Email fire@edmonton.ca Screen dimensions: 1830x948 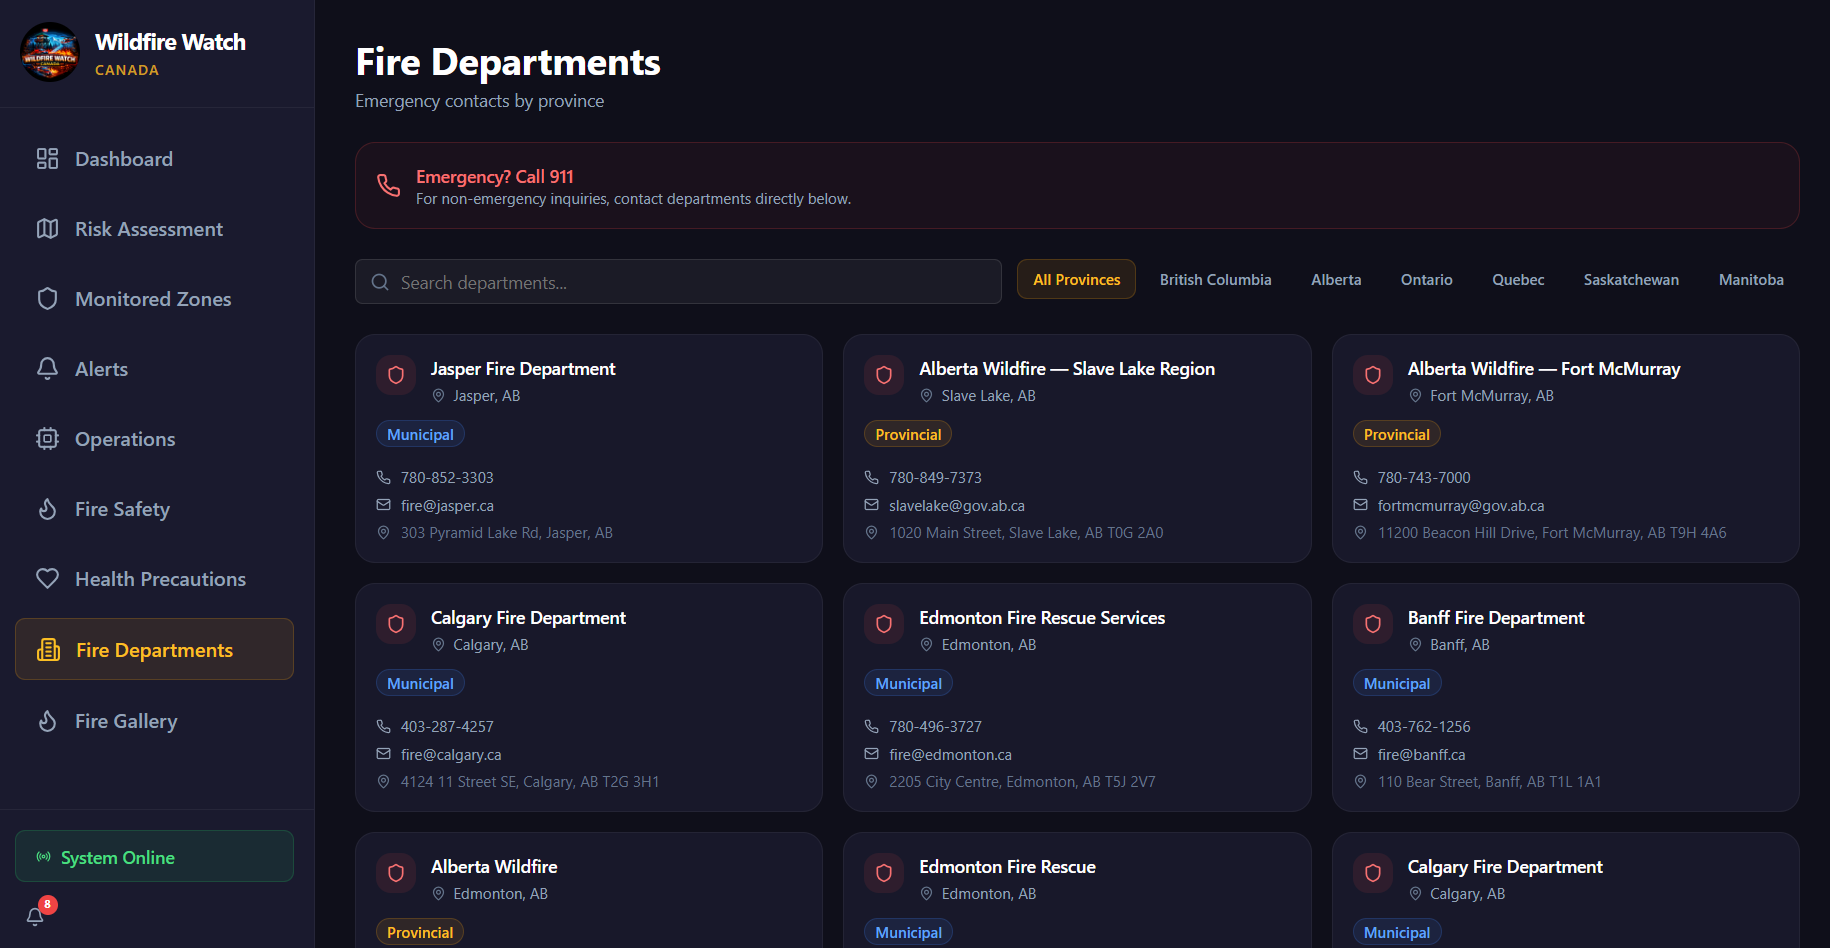point(950,755)
